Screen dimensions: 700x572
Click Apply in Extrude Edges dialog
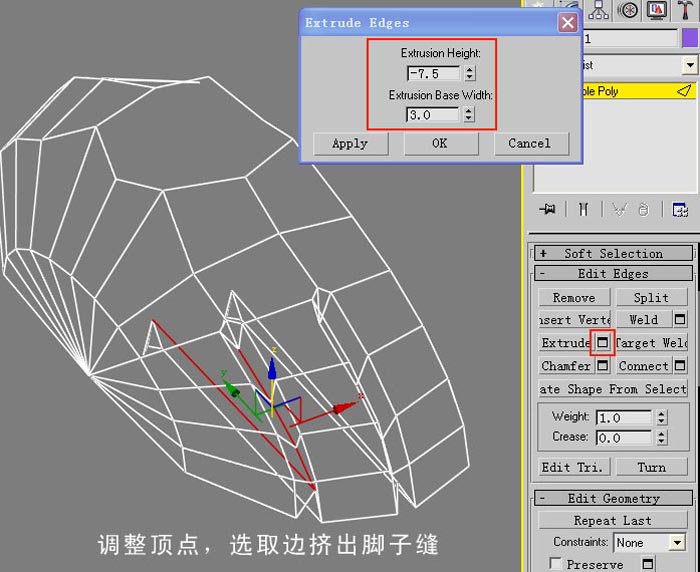(350, 143)
